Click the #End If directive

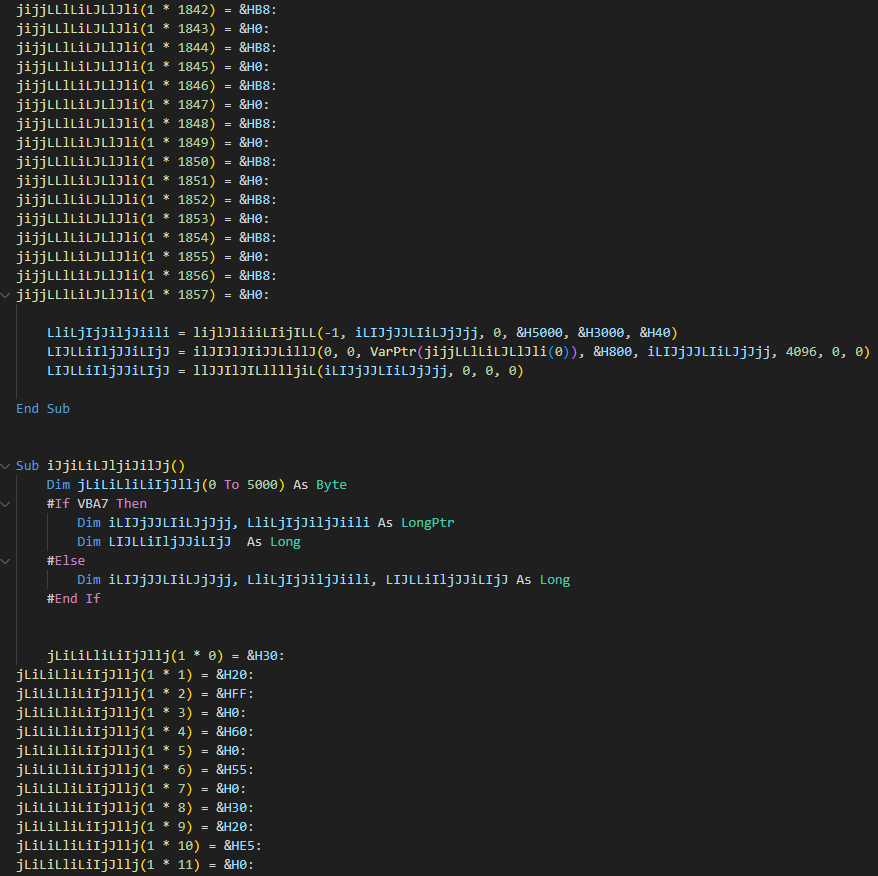click(73, 599)
